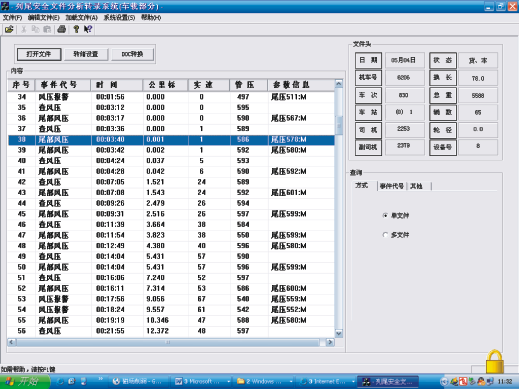Click the 序号 column header
Viewport: 519px width, 389px height.
click(x=21, y=85)
